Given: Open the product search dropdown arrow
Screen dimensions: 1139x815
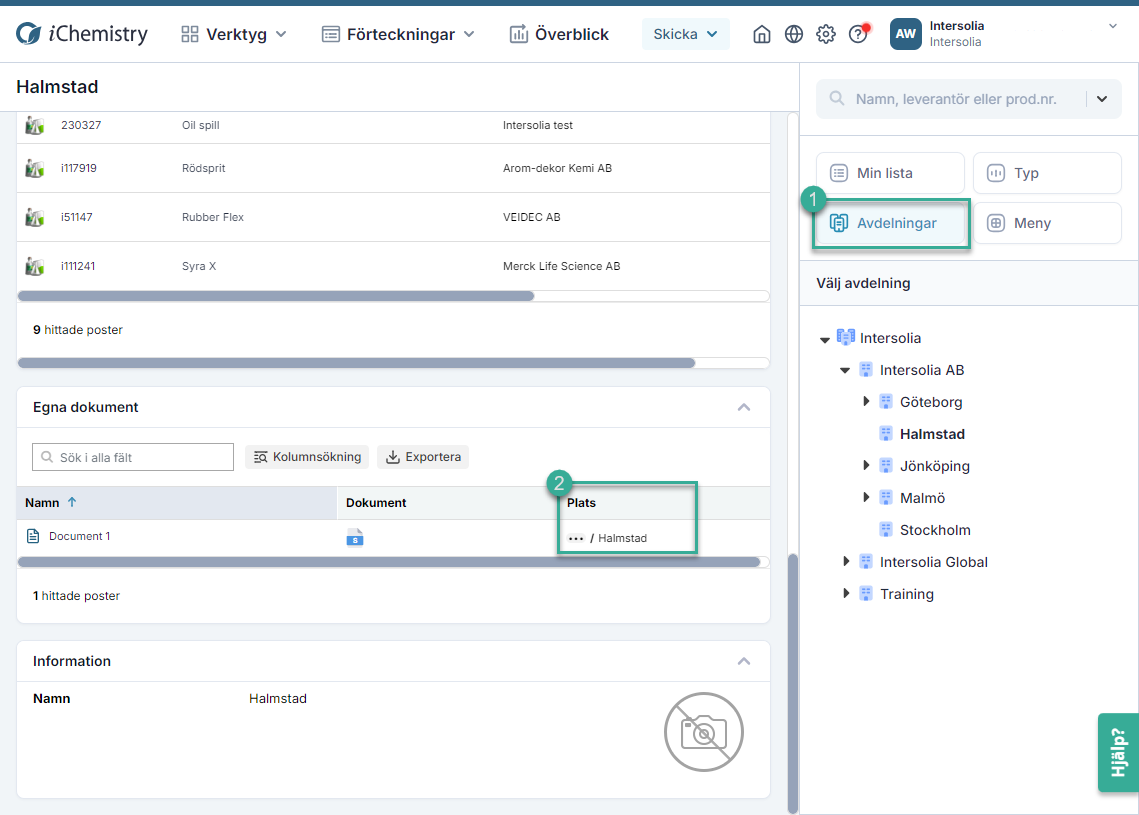Looking at the screenshot, I should click(x=1102, y=99).
